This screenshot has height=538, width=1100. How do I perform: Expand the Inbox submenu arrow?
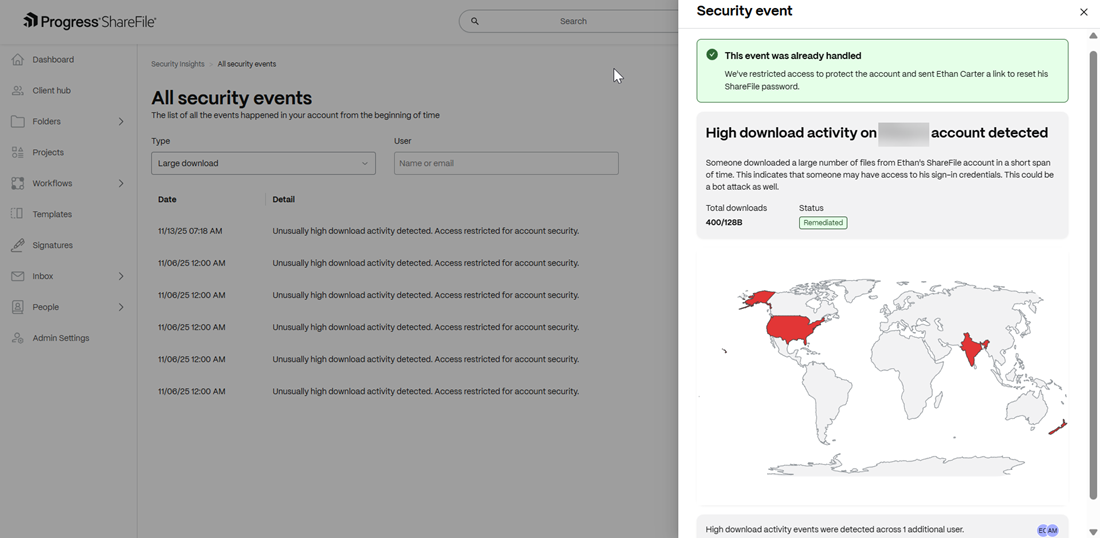point(121,276)
